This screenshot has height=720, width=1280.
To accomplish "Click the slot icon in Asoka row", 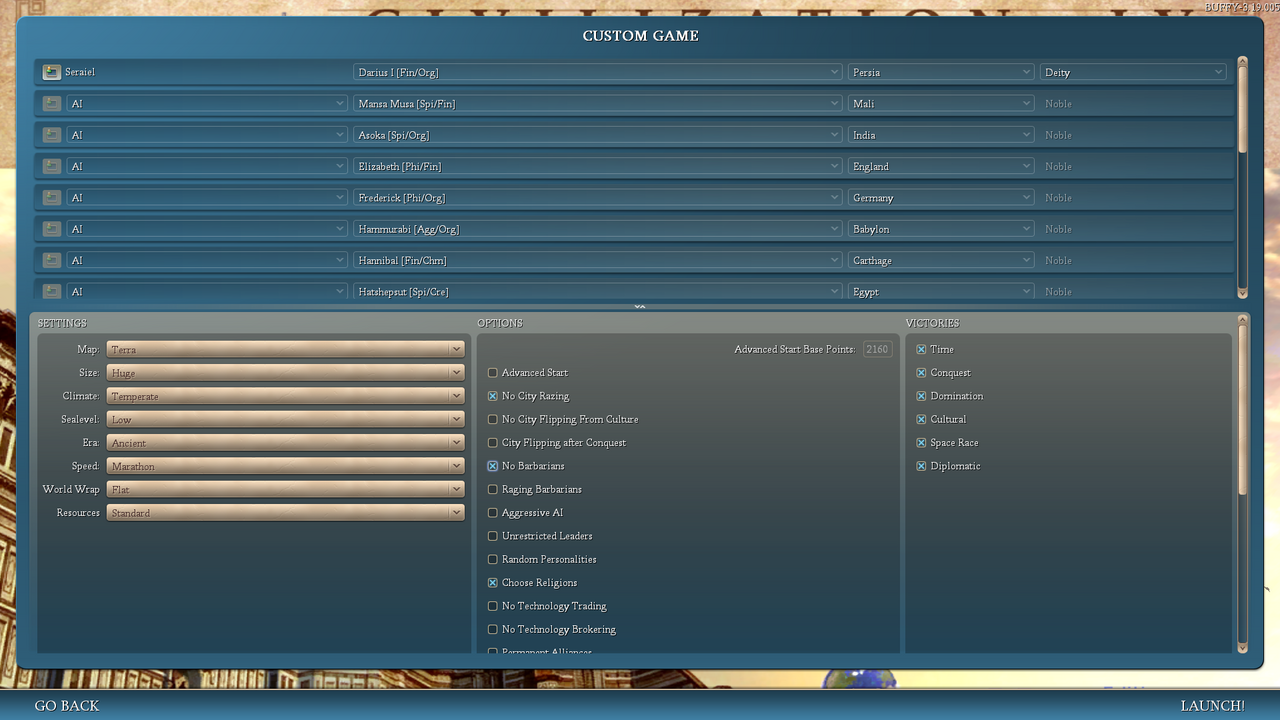I will click(x=52, y=135).
